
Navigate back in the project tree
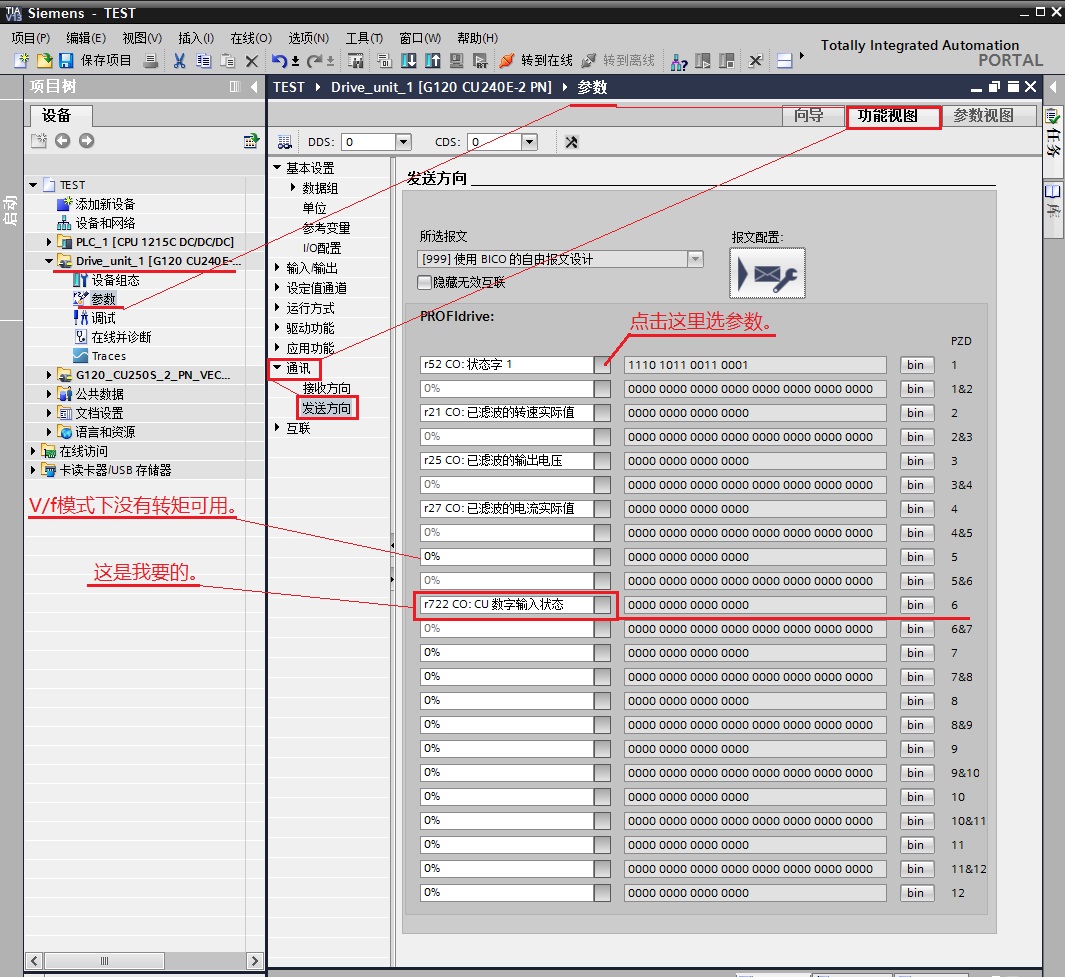pos(62,141)
